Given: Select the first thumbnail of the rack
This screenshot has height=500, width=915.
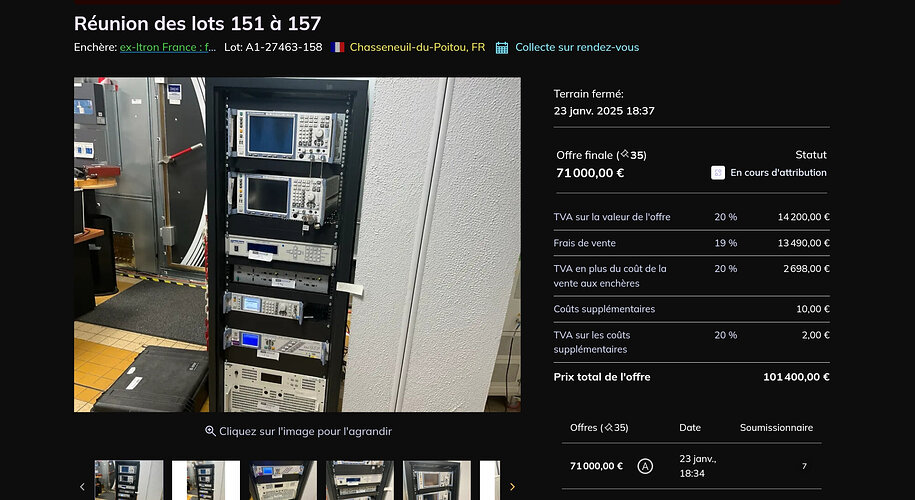Looking at the screenshot, I should click(129, 480).
